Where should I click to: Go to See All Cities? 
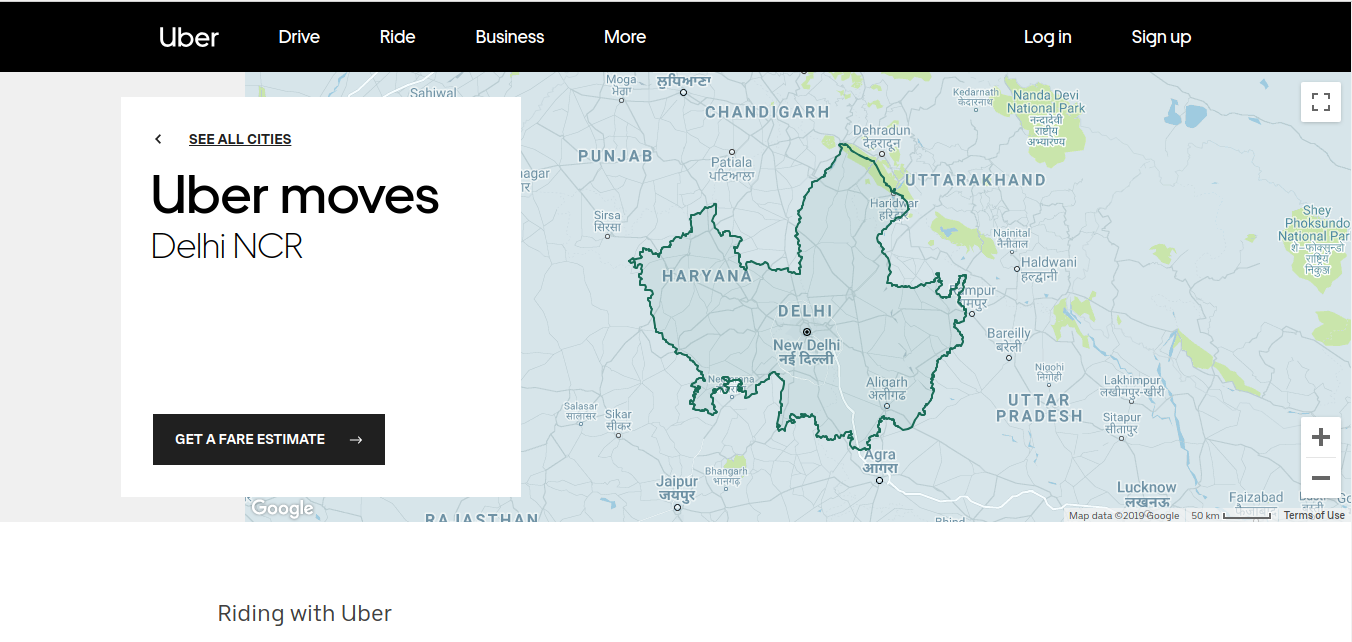tap(240, 139)
